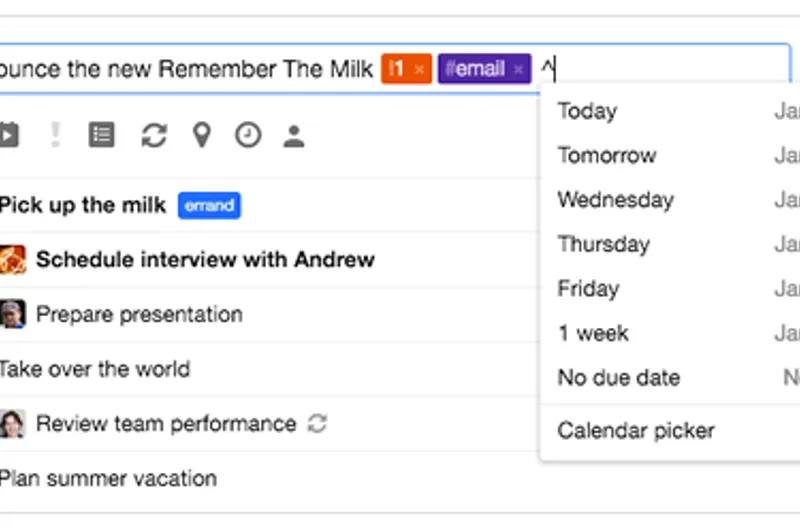
Task: Select the location pin icon
Action: click(x=202, y=136)
